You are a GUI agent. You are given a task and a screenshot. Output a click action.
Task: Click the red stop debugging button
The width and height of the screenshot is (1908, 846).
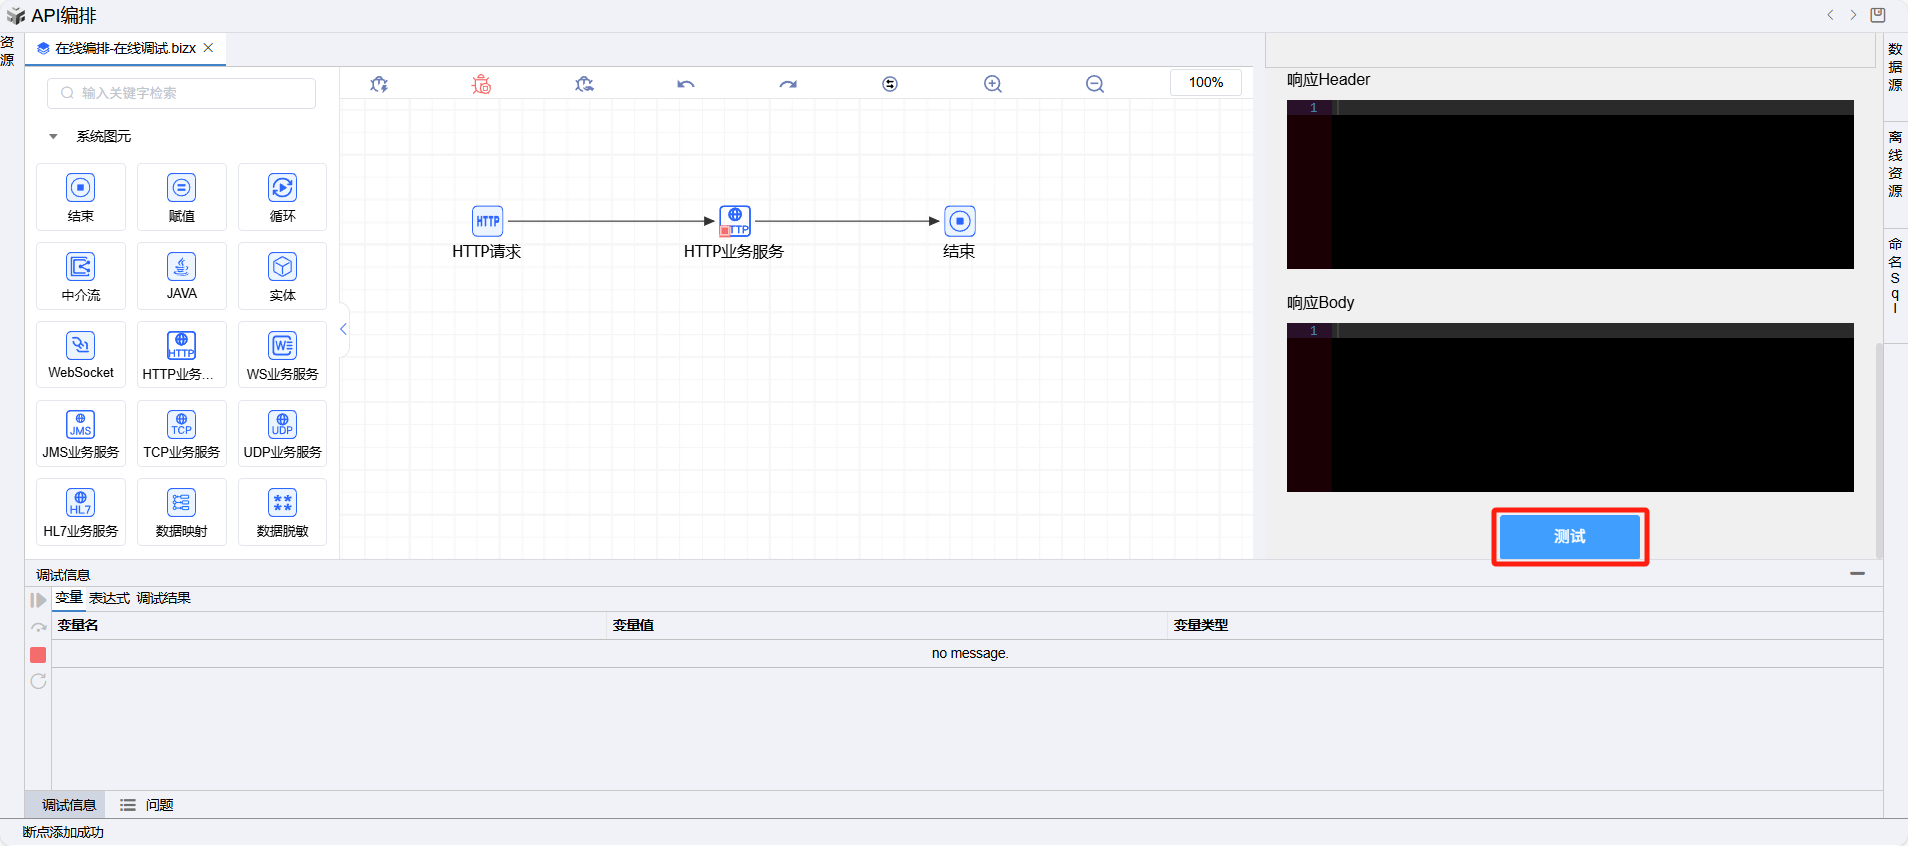point(38,655)
